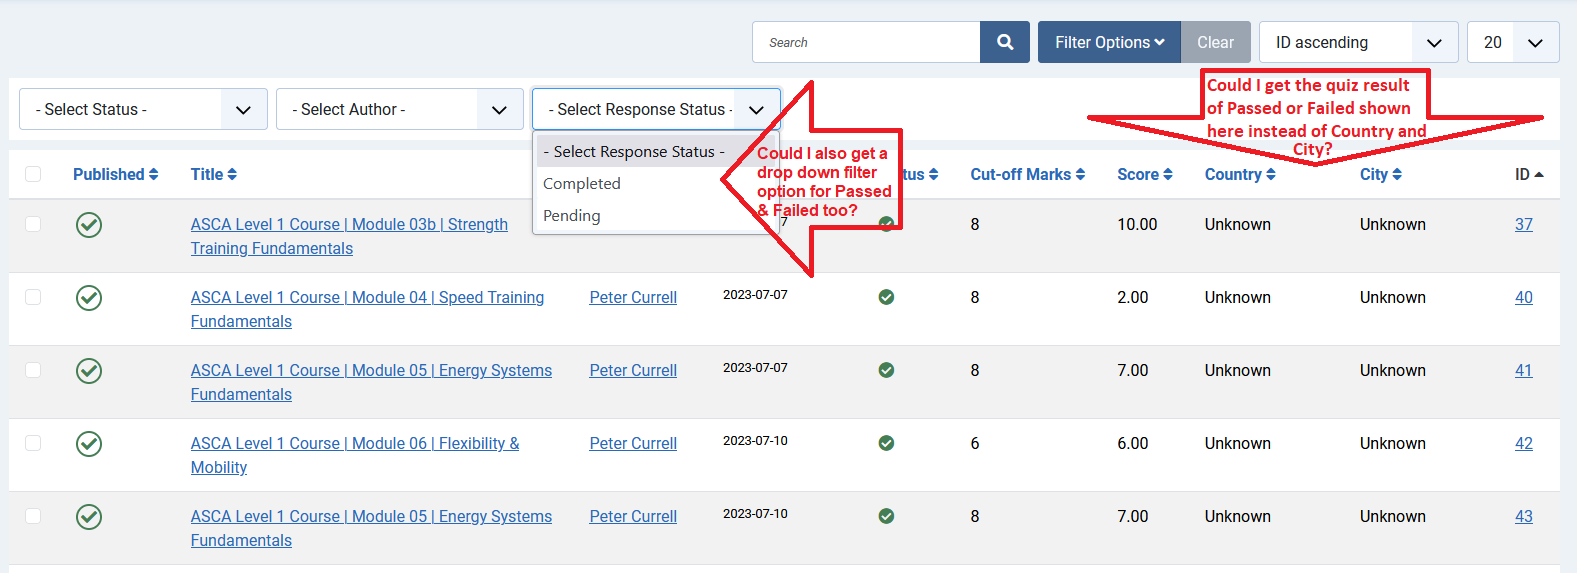Tick the checkbox for Module 06 Flexibility row

(33, 443)
